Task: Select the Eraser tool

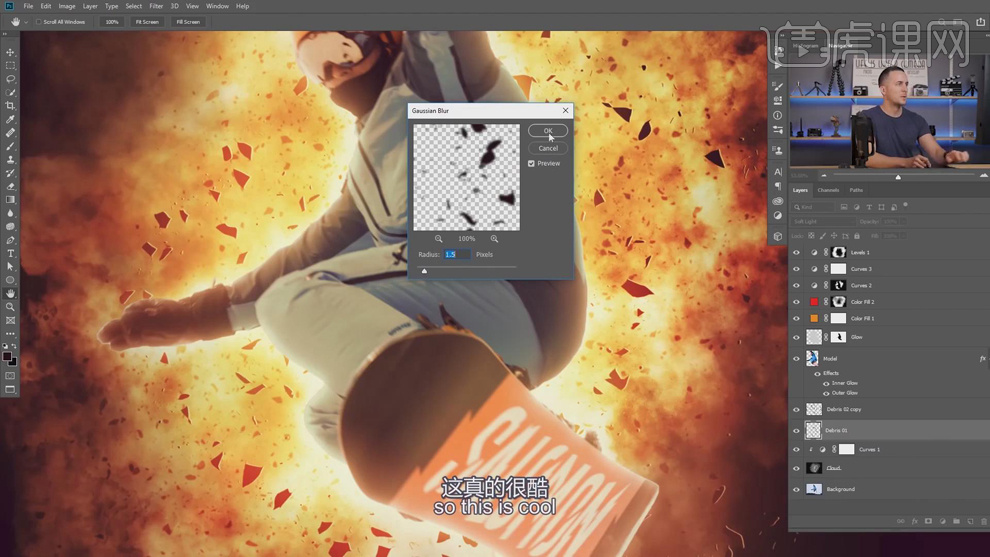Action: [x=10, y=186]
